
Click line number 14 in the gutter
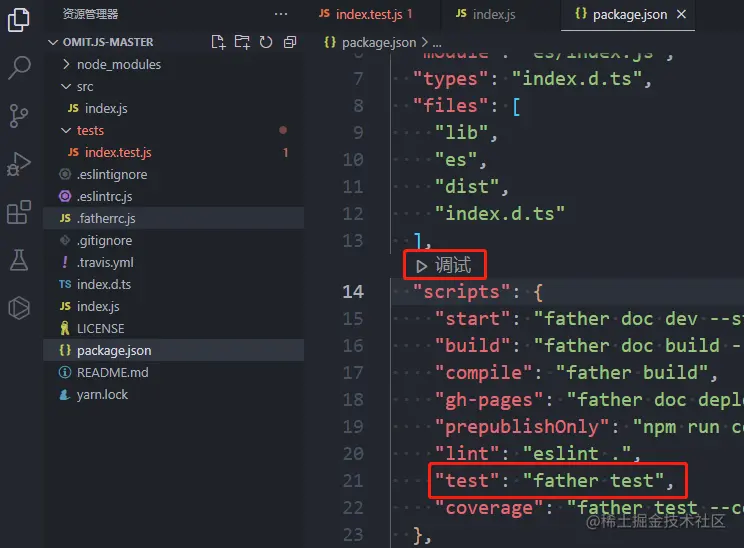[x=353, y=291]
